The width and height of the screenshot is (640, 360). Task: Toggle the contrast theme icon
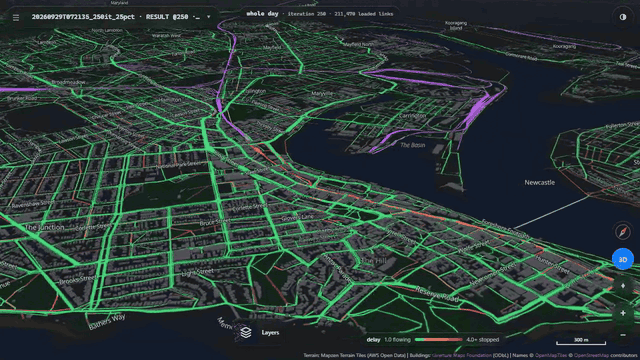pyautogui.click(x=623, y=17)
